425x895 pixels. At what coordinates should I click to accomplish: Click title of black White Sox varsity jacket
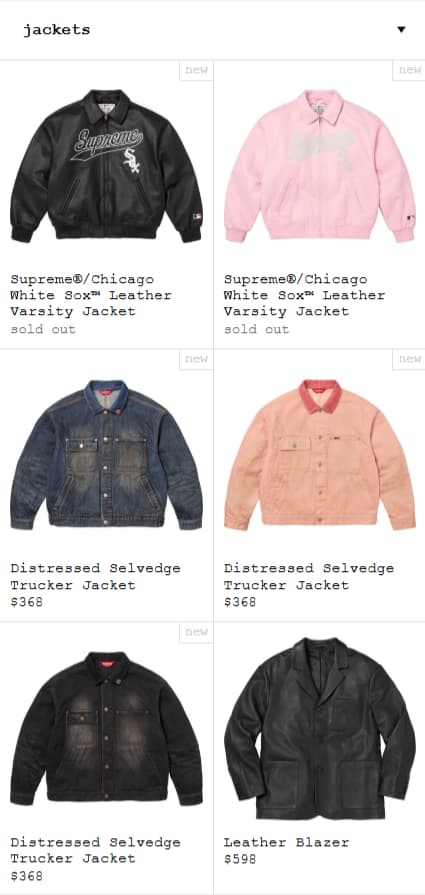tap(91, 295)
